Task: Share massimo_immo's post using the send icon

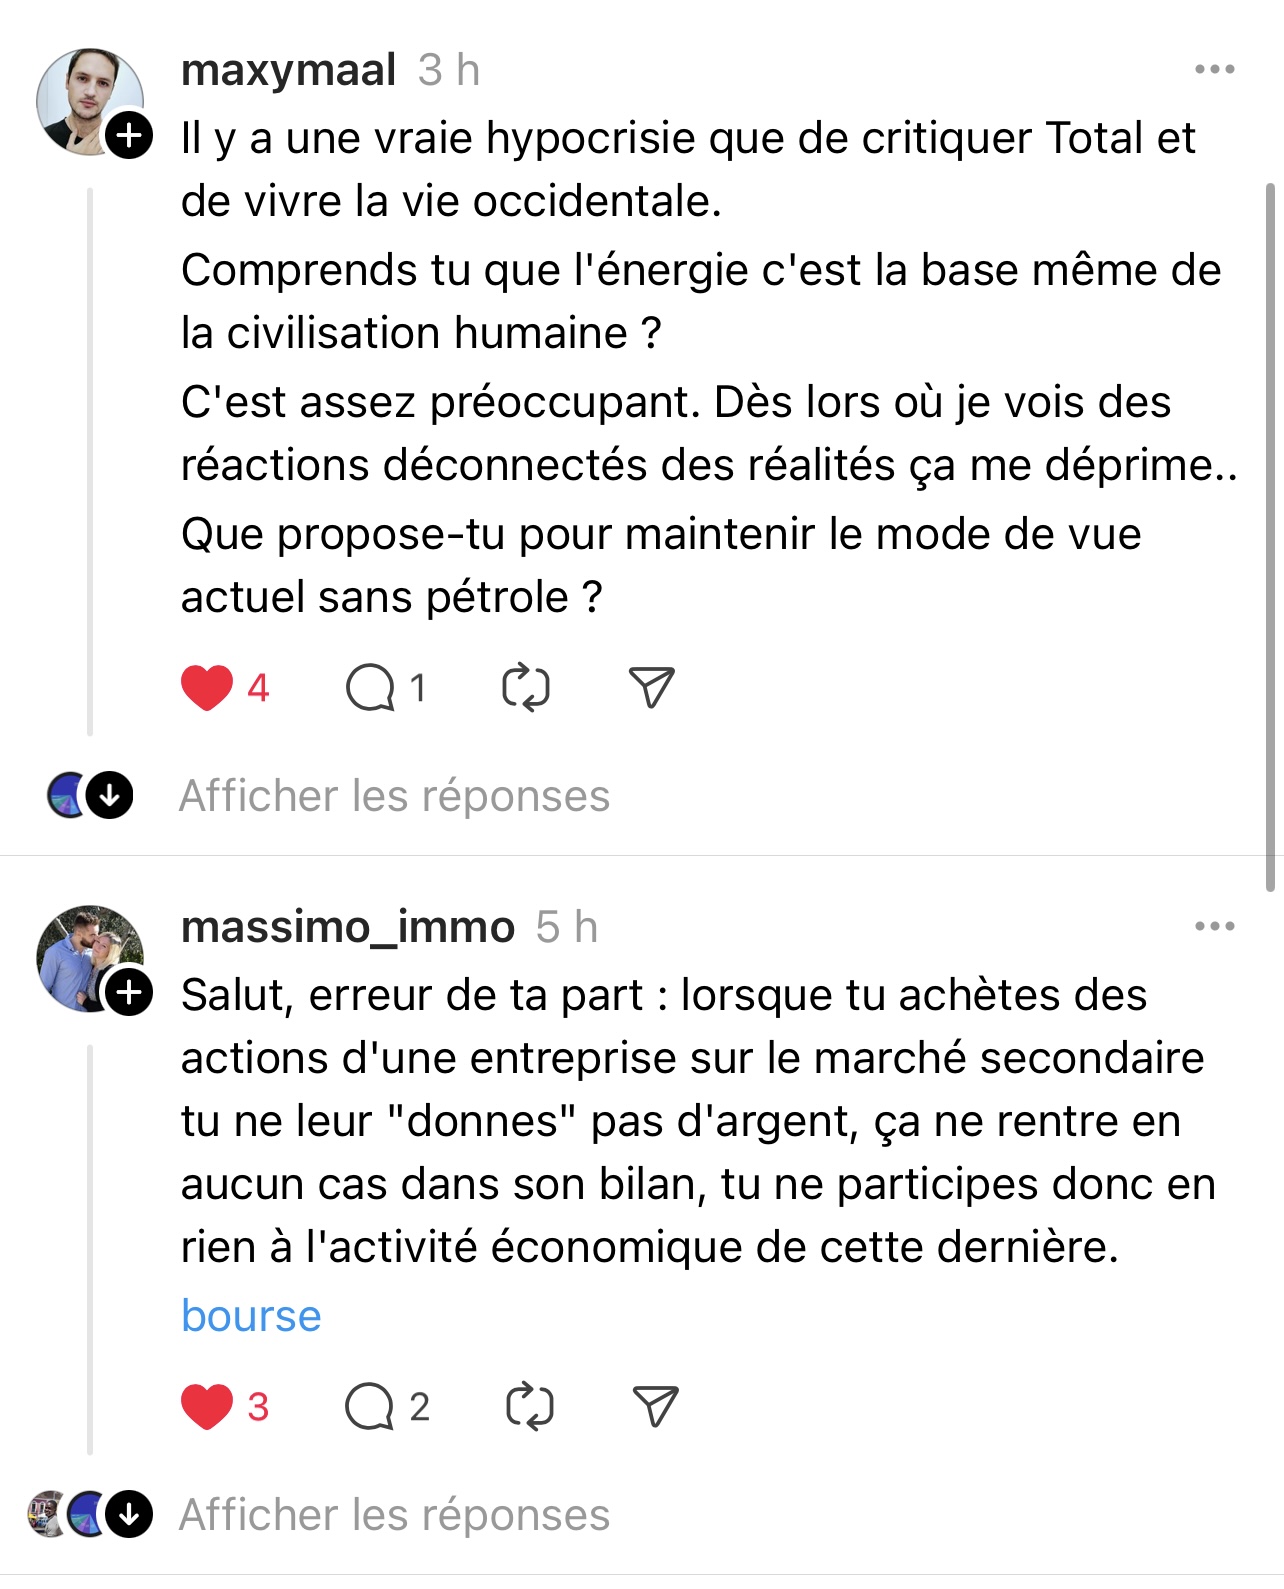Action: tap(656, 1406)
